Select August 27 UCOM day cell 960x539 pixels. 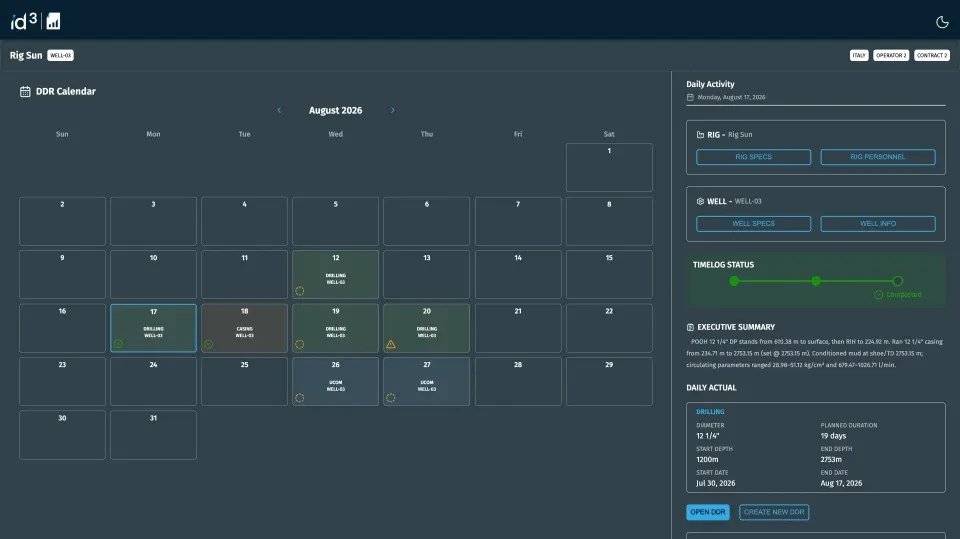[x=427, y=382]
